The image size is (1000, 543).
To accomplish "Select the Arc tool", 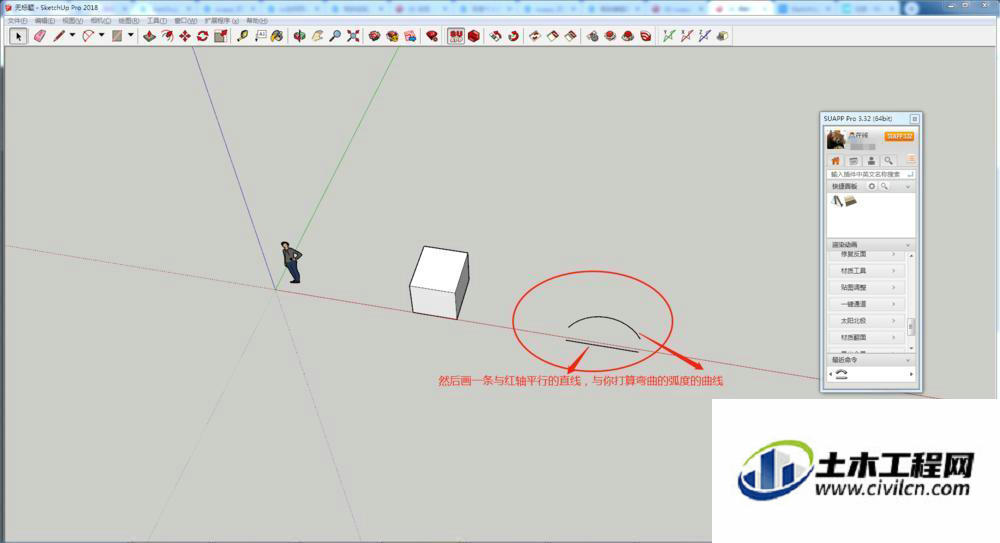I will (x=88, y=36).
